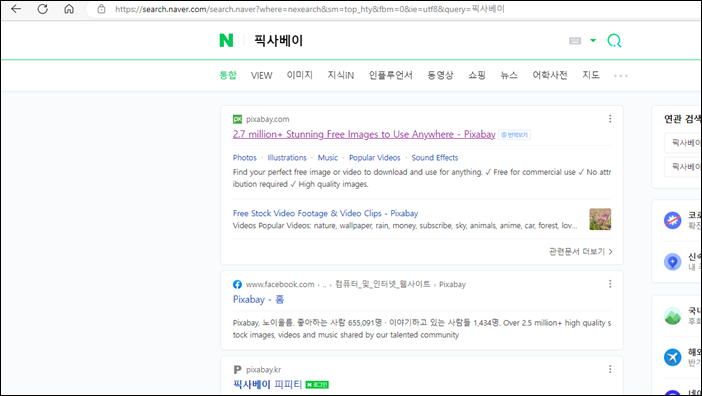Click the green search magnifier icon
702x396 pixels.
click(614, 41)
